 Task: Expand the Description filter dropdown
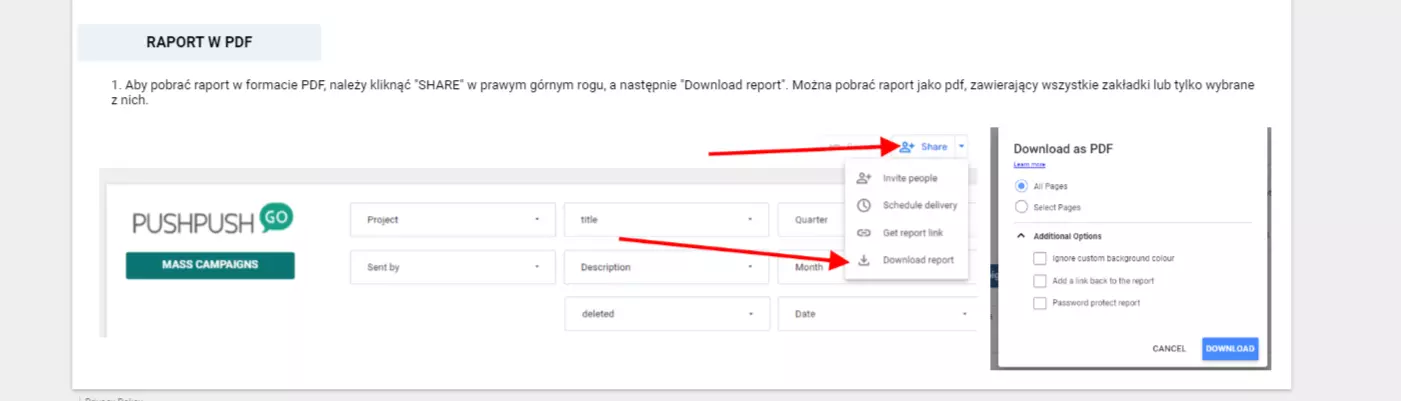[x=667, y=267]
